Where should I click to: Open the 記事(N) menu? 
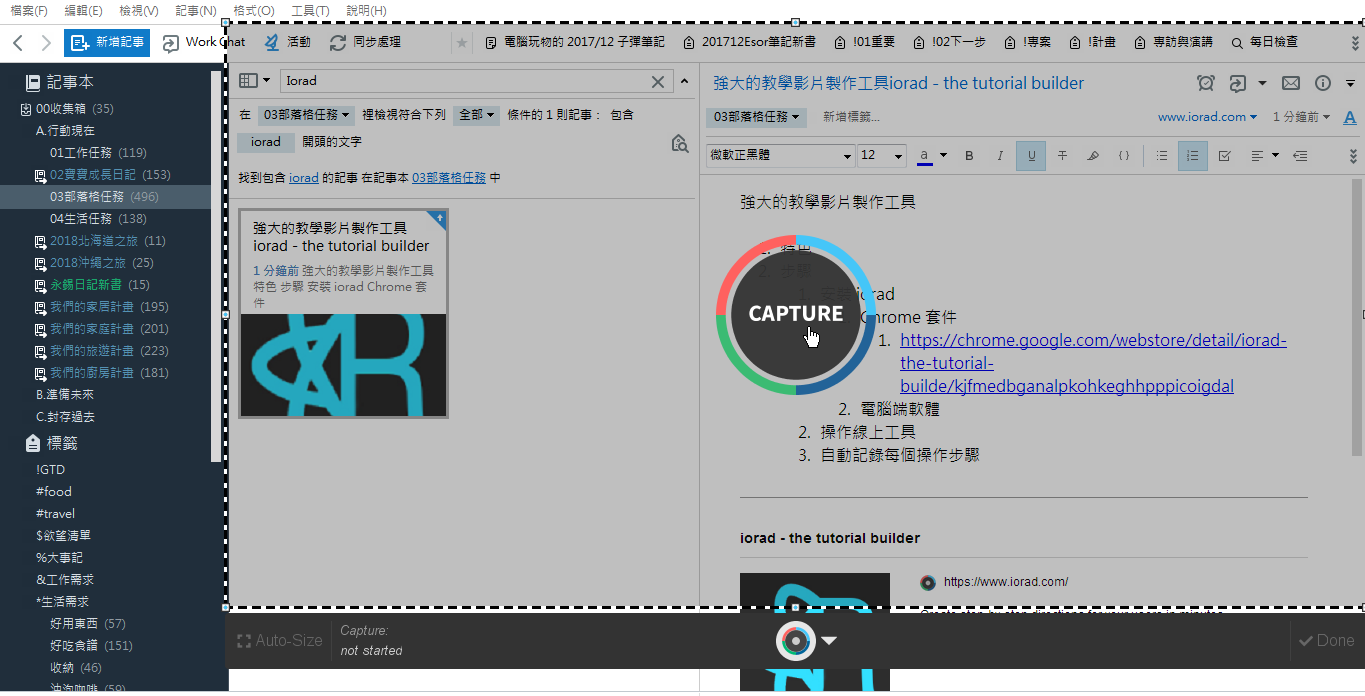coord(195,10)
